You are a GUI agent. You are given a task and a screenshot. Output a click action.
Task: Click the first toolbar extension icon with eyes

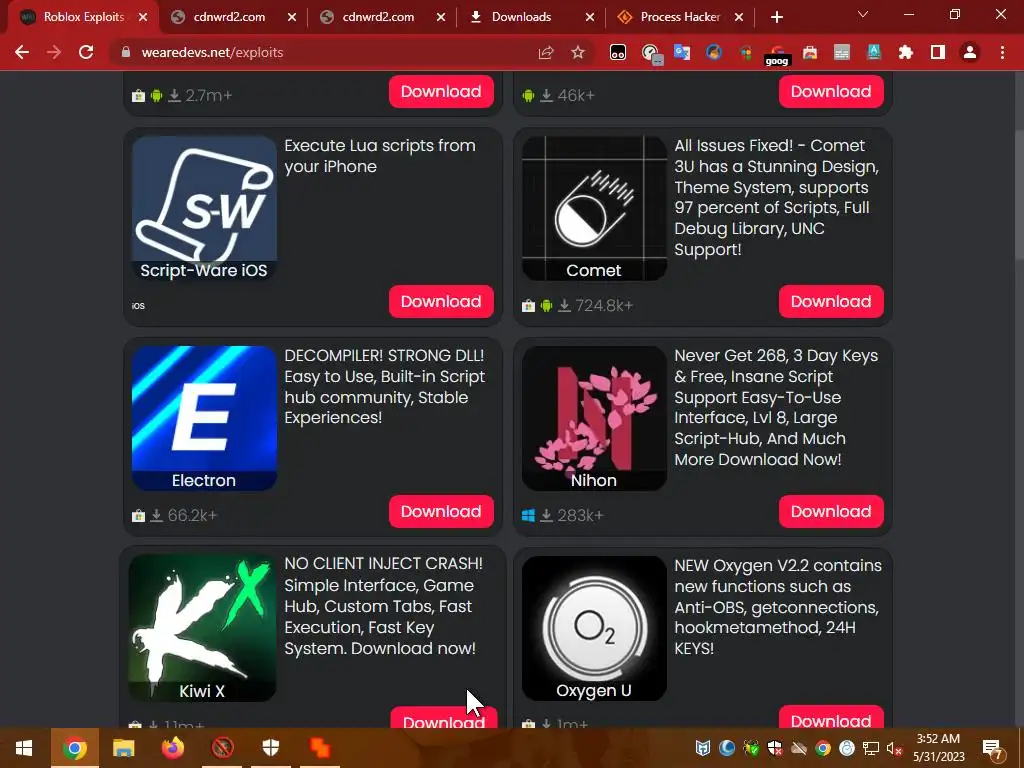point(618,52)
